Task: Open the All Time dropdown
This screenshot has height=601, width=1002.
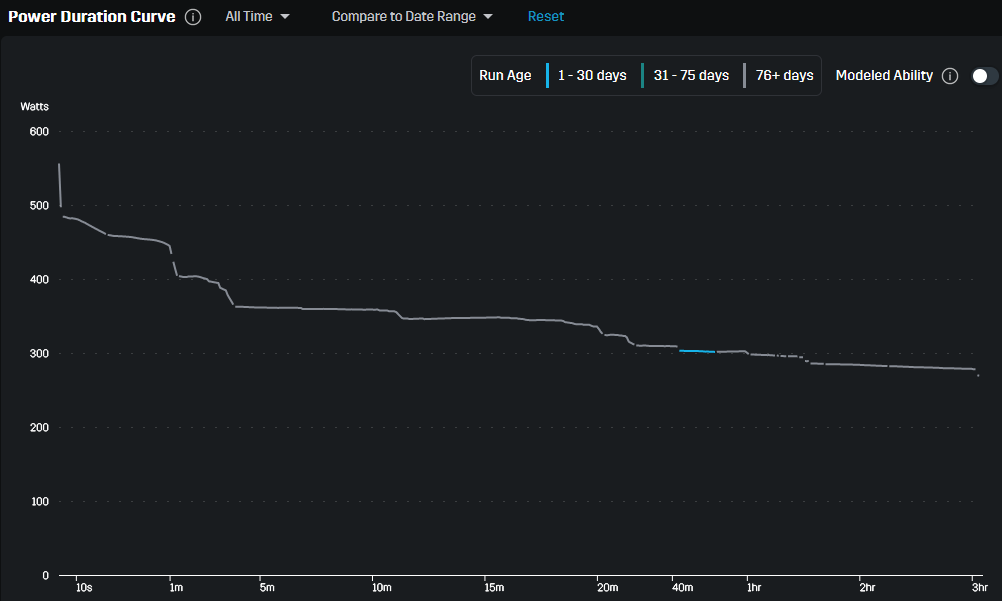Action: pyautogui.click(x=257, y=17)
